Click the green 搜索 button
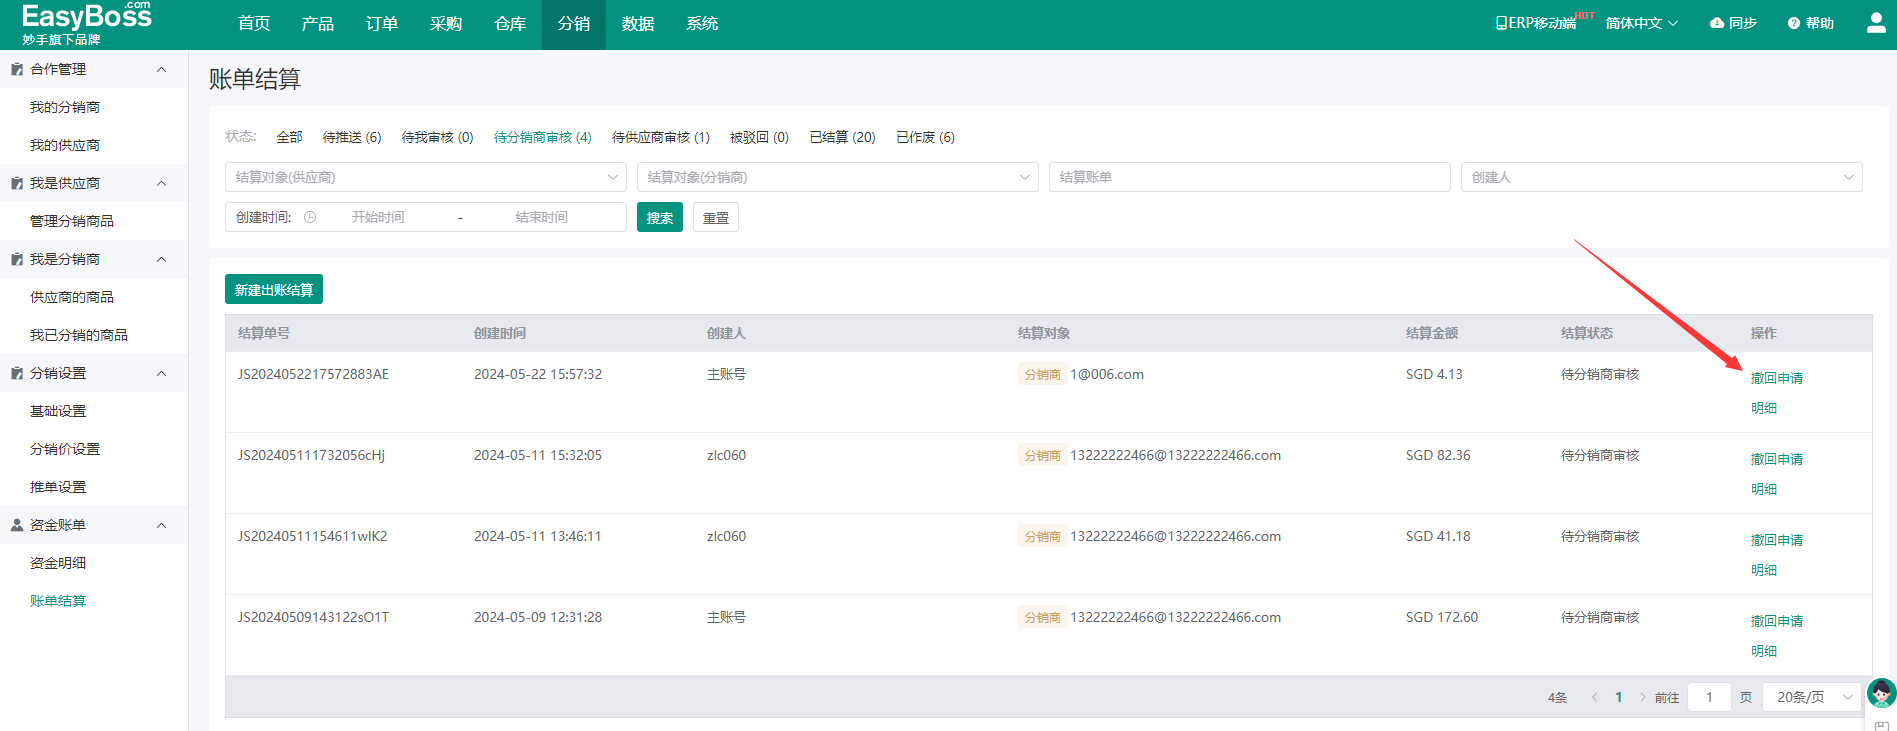Viewport: 1897px width, 731px height. pos(659,218)
